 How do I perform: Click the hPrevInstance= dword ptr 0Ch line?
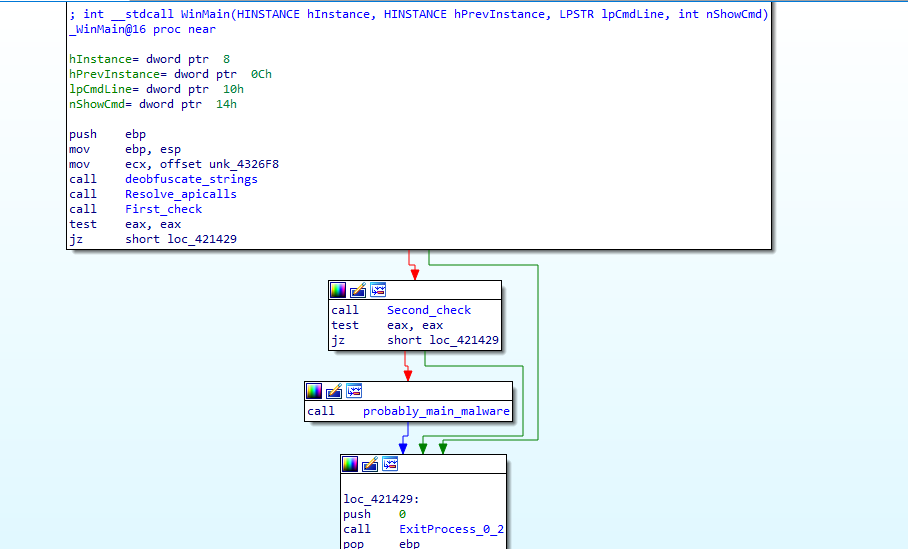[x=170, y=74]
